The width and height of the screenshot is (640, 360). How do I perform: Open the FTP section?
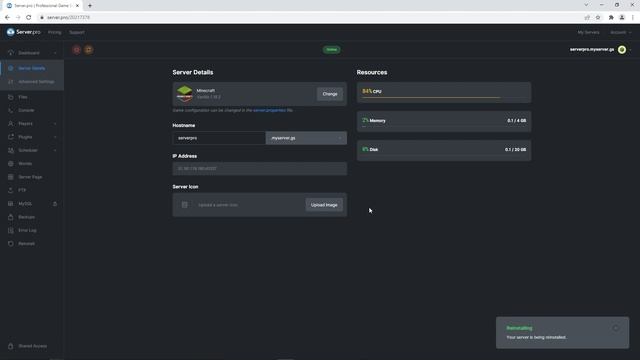point(22,190)
